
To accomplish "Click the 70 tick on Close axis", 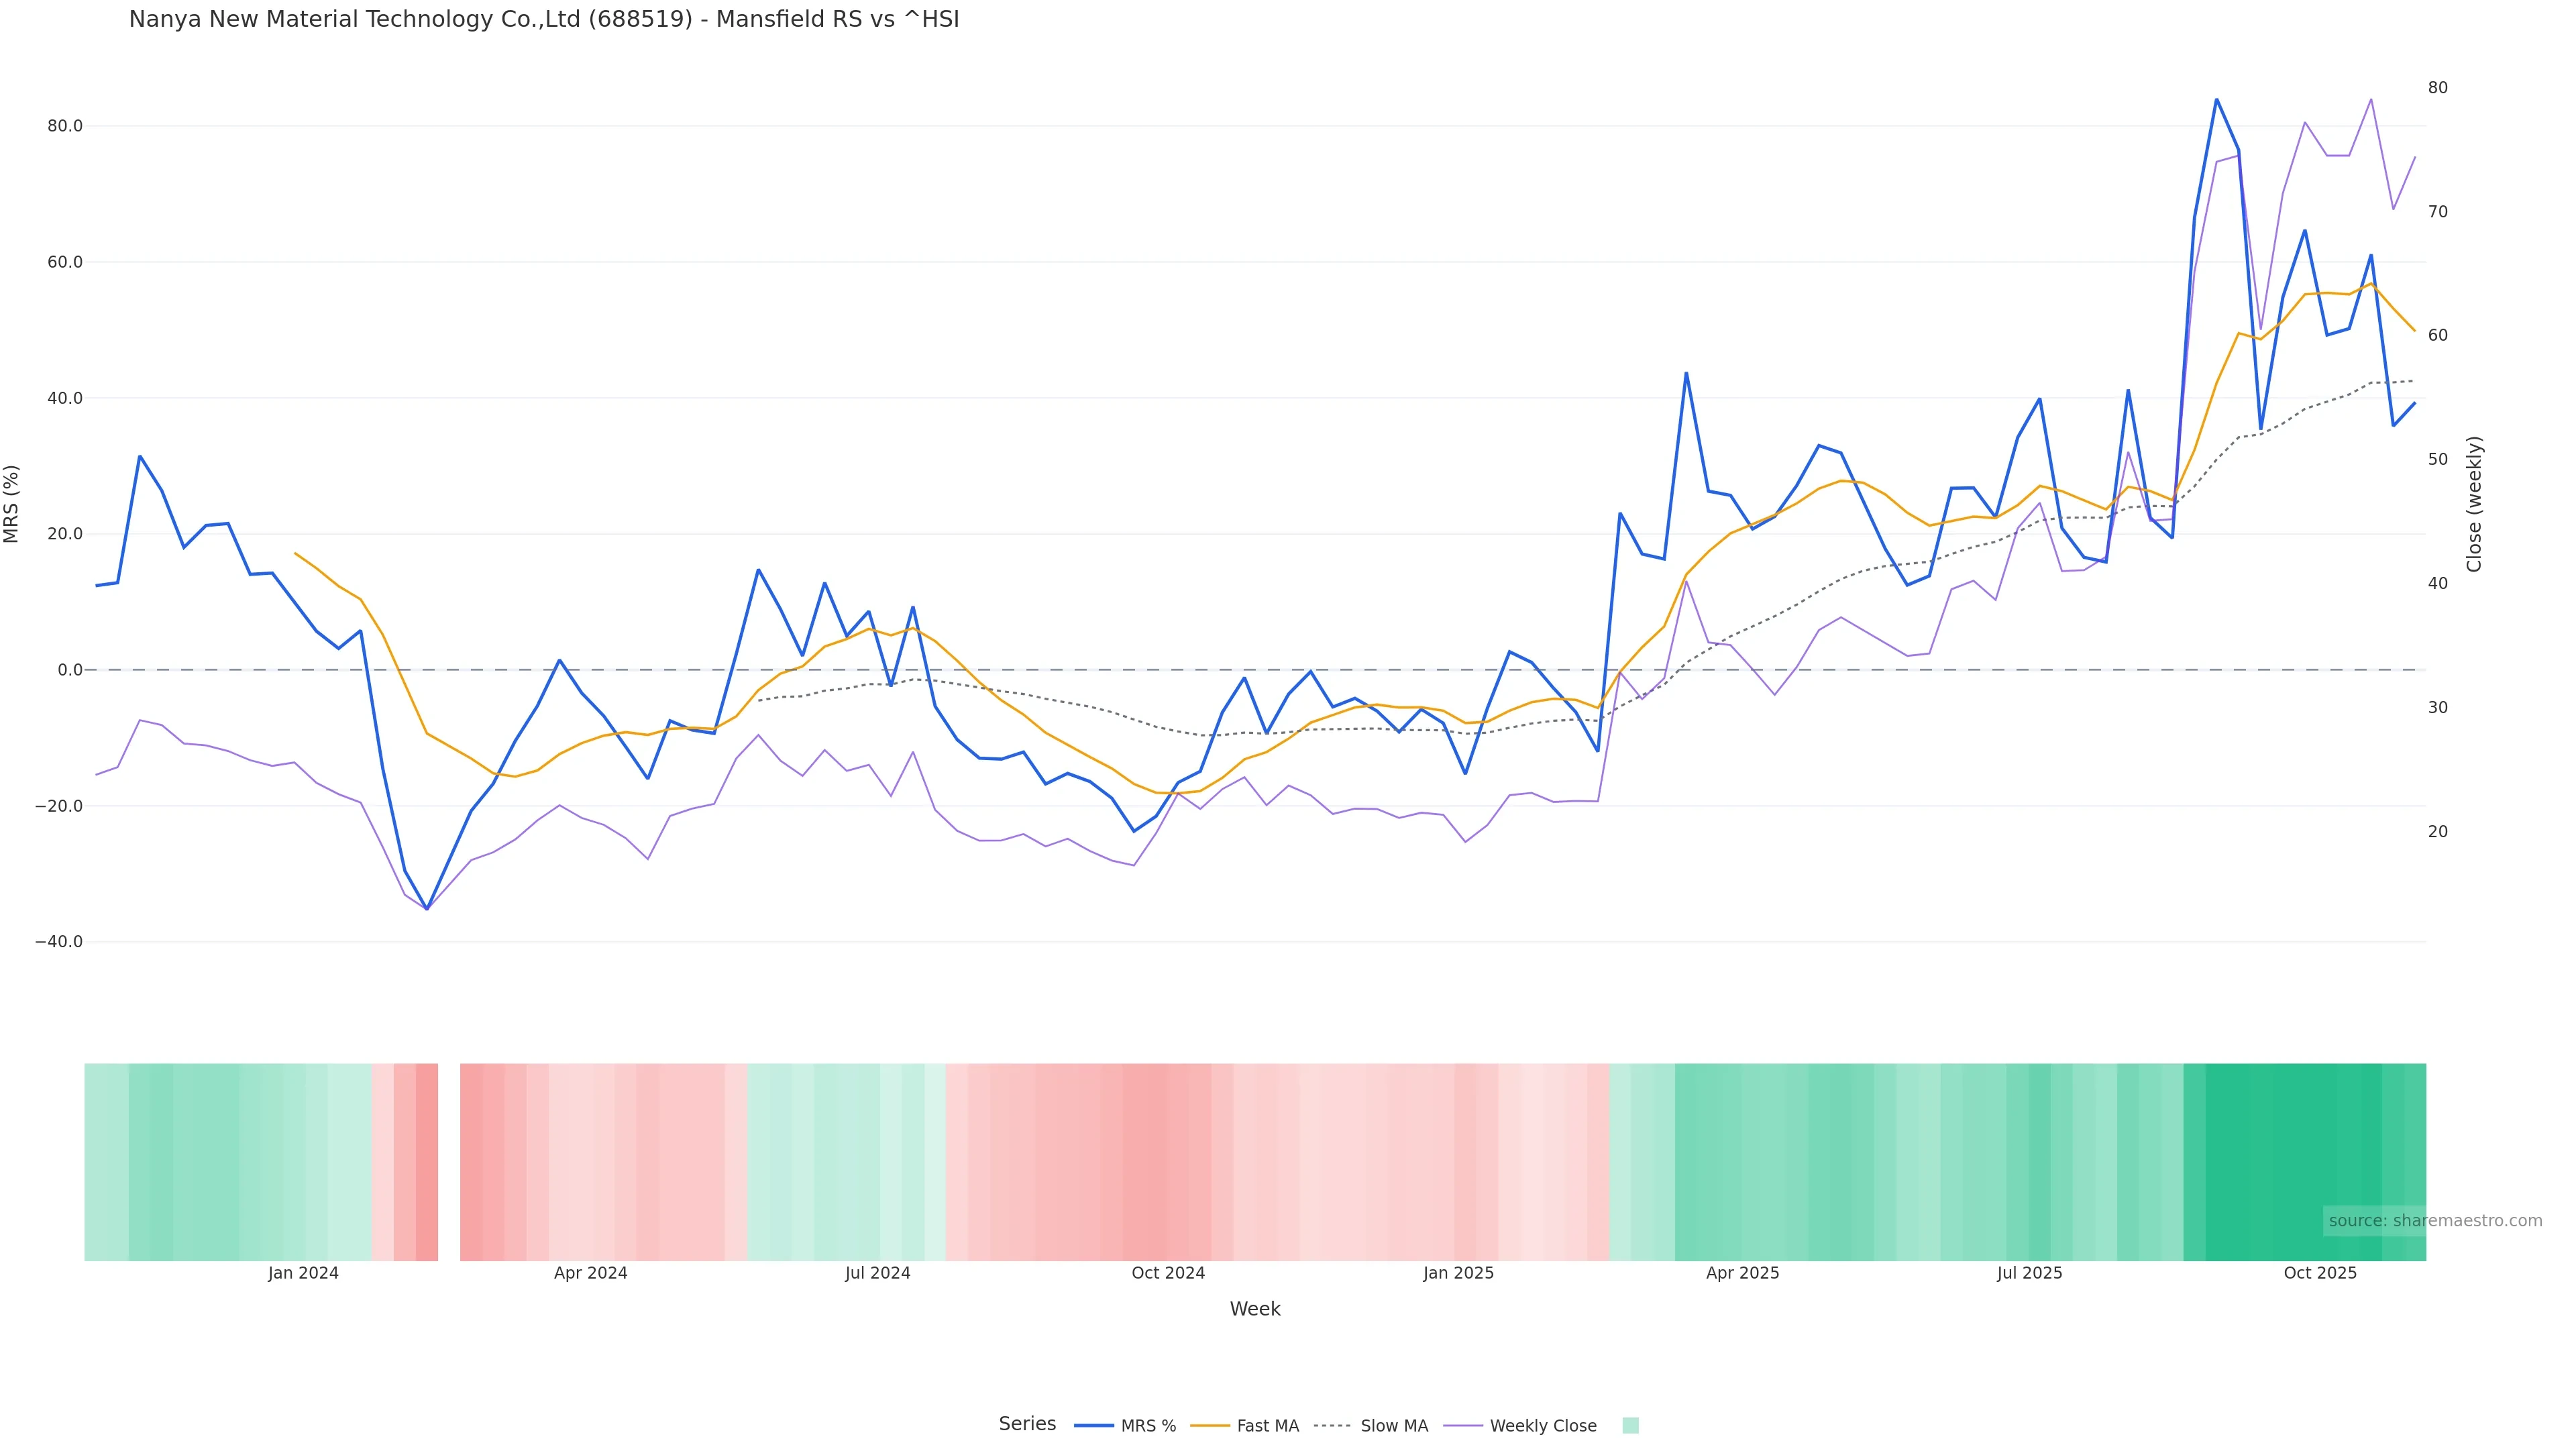I will click(x=2438, y=211).
